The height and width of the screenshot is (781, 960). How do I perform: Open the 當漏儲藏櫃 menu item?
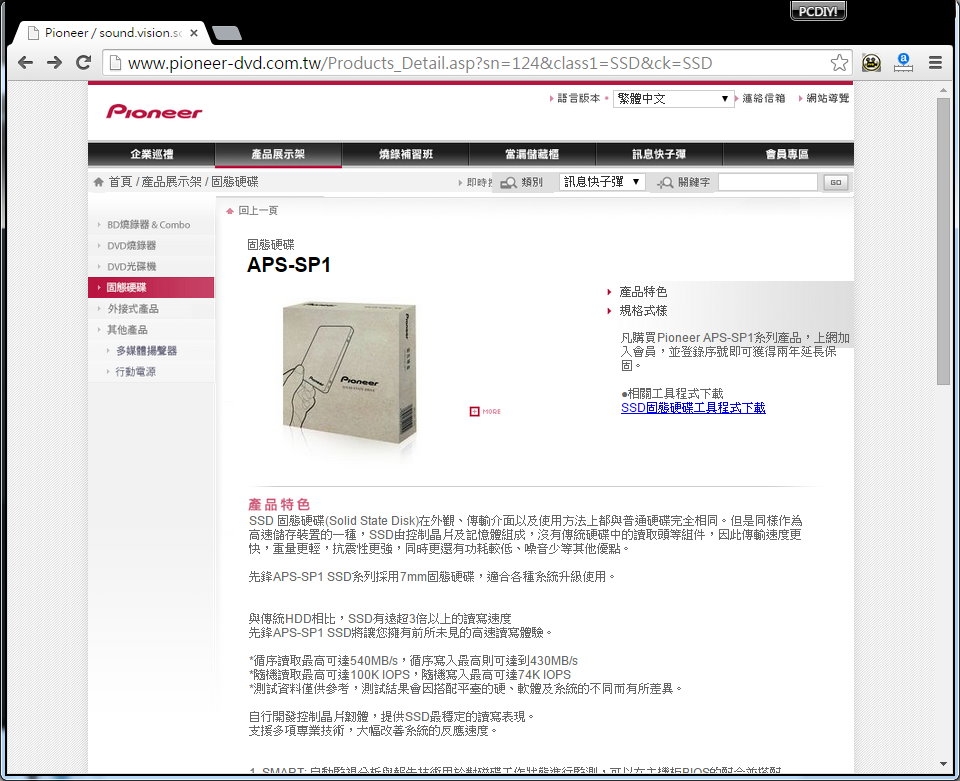[532, 154]
